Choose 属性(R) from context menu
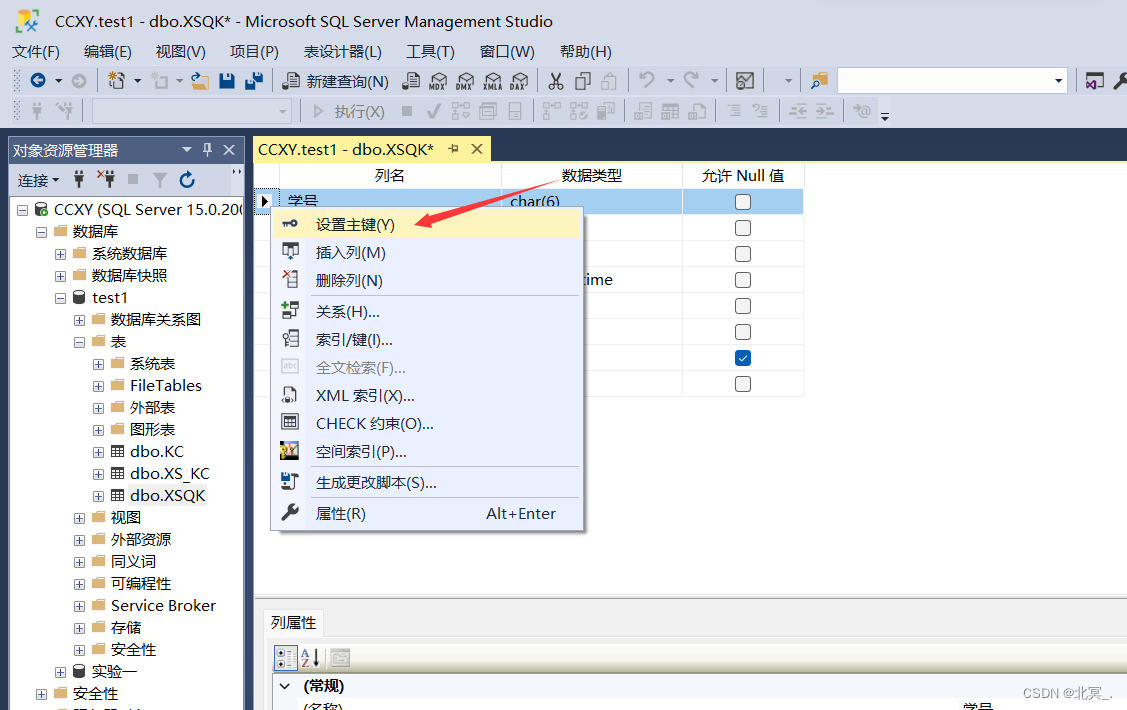The image size is (1127, 710). point(427,513)
